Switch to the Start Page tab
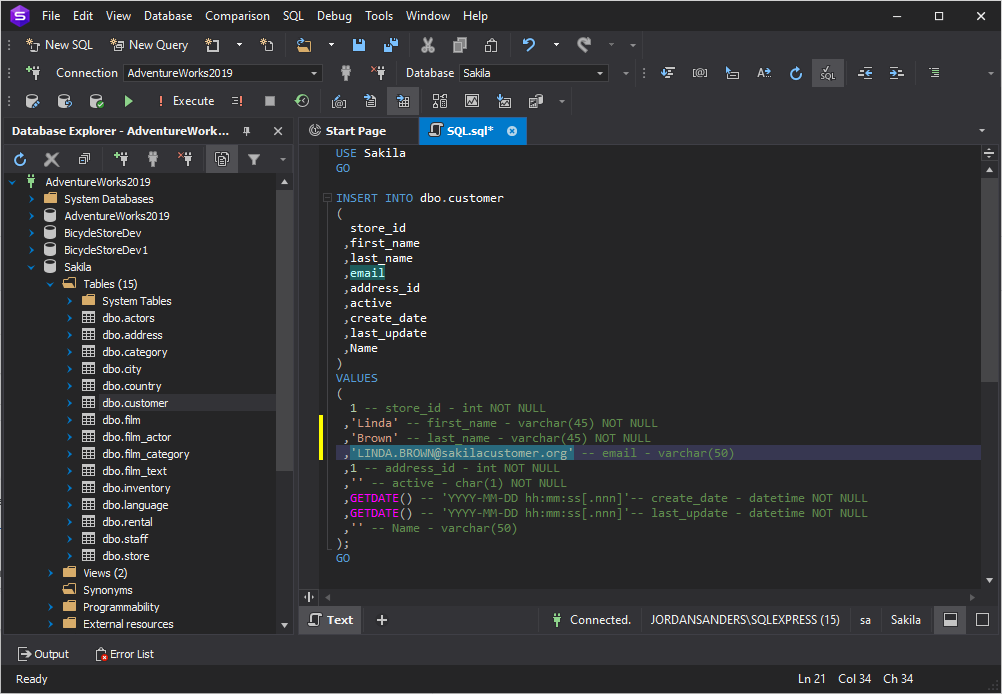1002x694 pixels. tap(355, 131)
